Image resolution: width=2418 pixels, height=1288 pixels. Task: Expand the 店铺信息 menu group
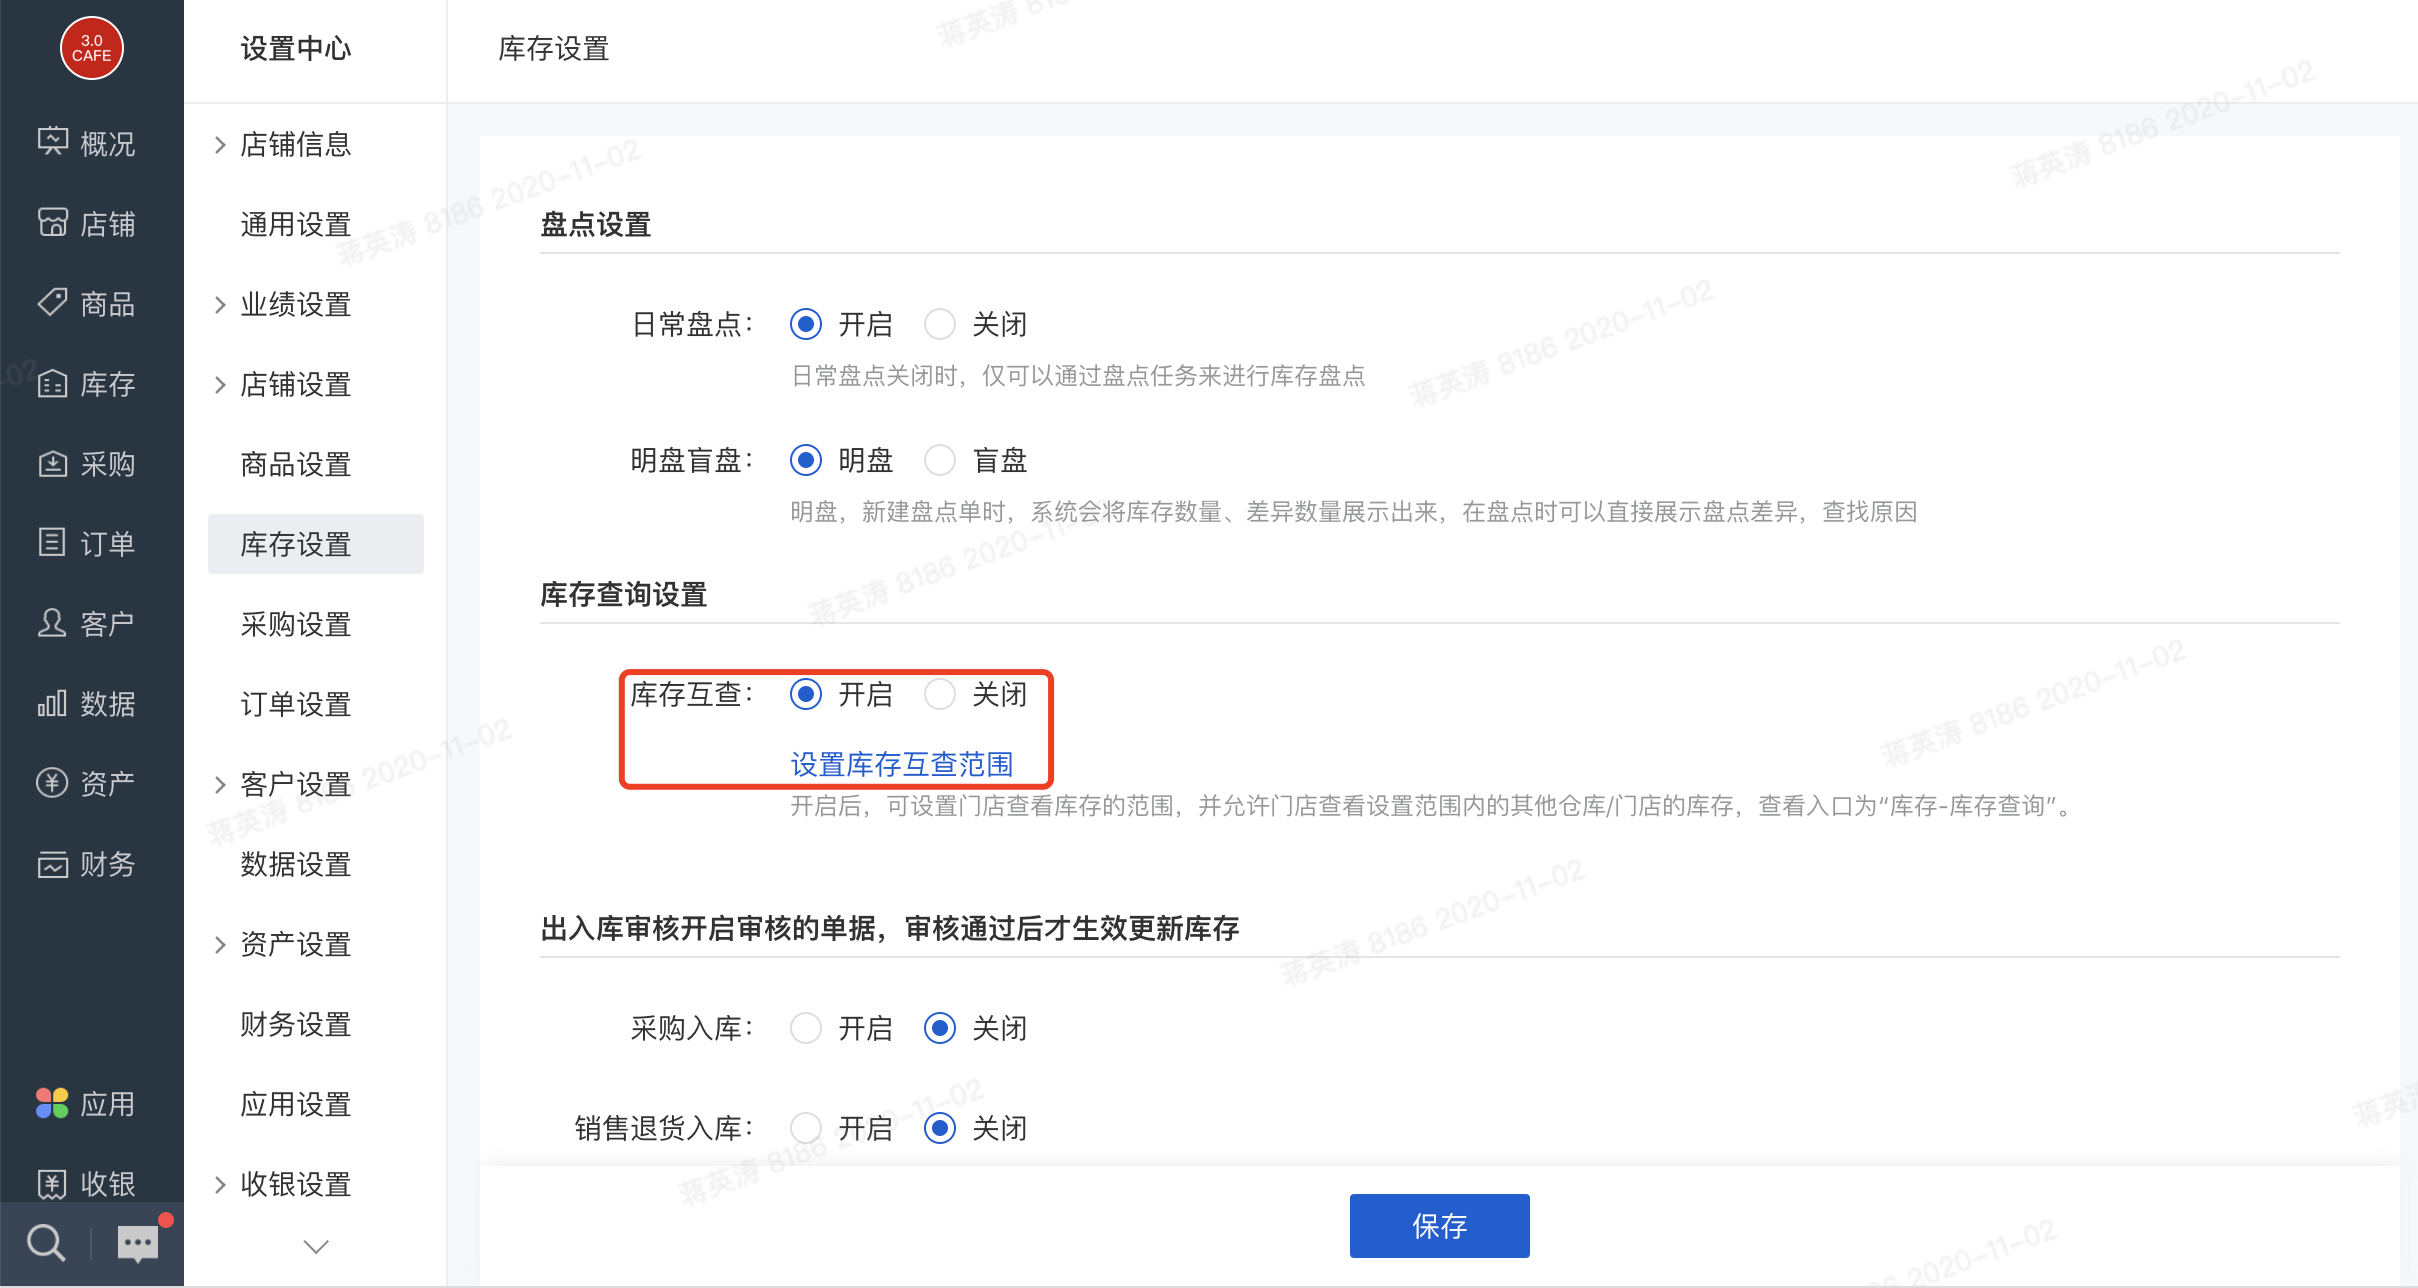click(x=221, y=145)
